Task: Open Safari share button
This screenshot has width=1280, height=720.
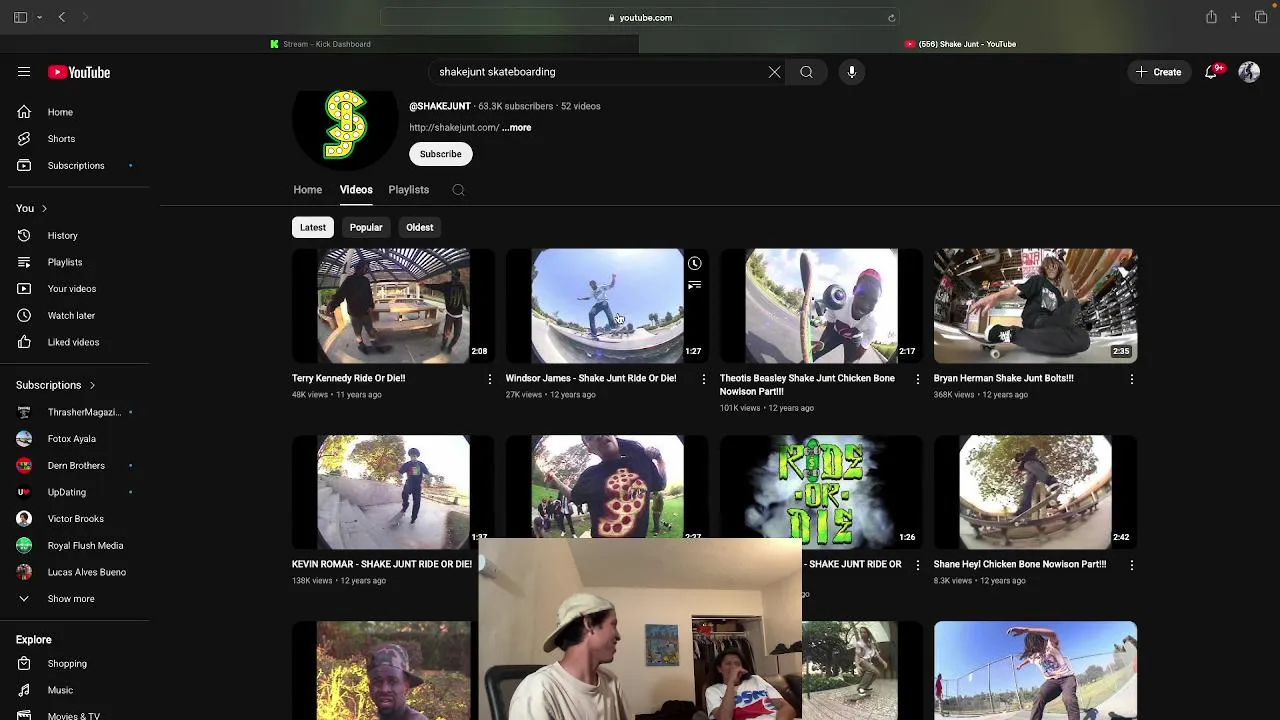Action: (1211, 17)
